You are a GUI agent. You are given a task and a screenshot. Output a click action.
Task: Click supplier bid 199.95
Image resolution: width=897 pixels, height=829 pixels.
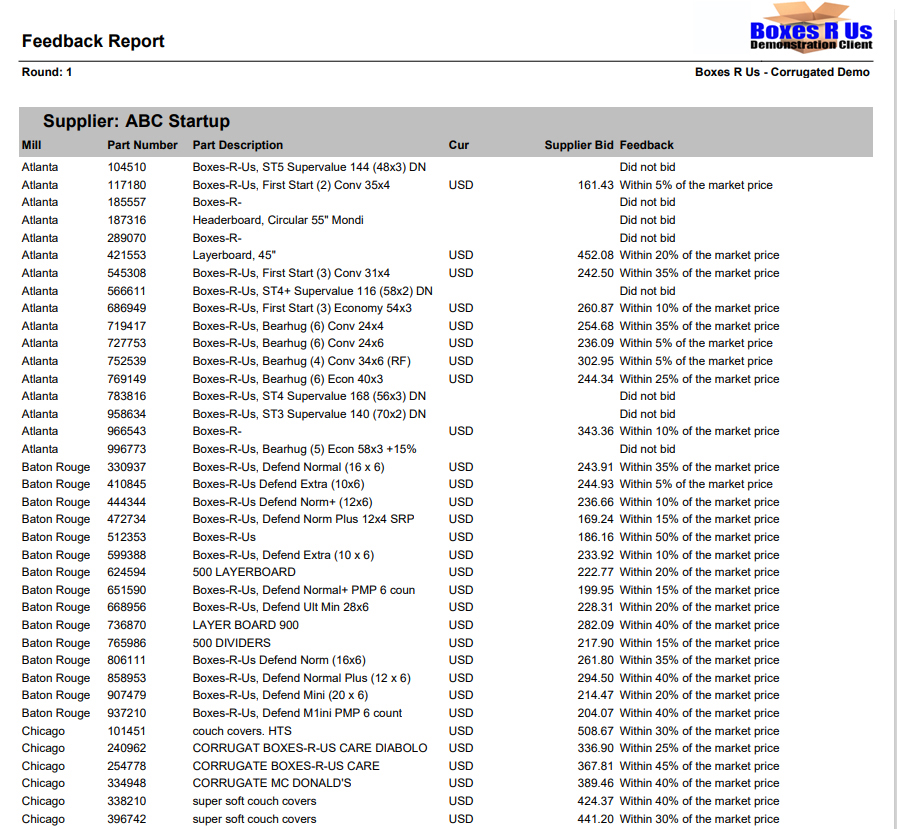click(x=596, y=590)
